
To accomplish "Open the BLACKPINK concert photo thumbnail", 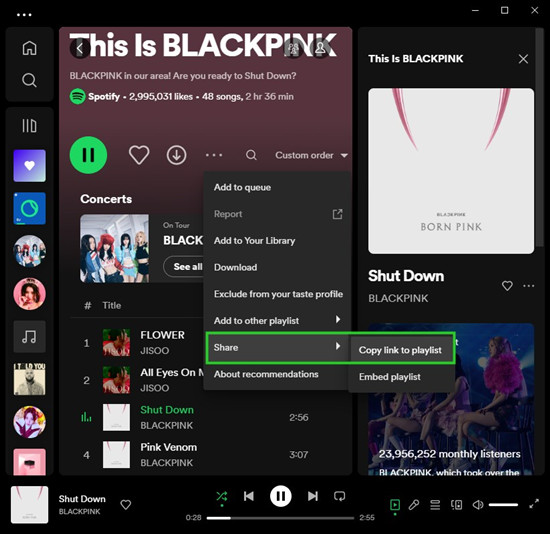I will (x=114, y=248).
